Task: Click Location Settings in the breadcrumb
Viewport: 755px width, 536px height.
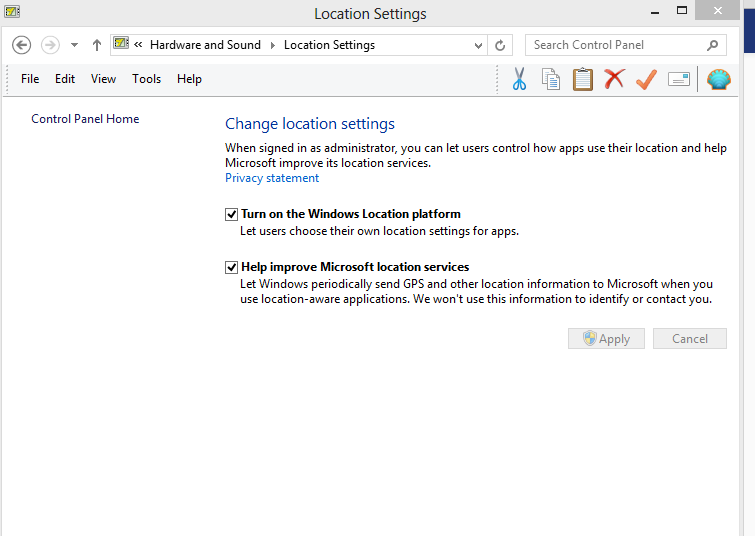Action: (x=329, y=45)
